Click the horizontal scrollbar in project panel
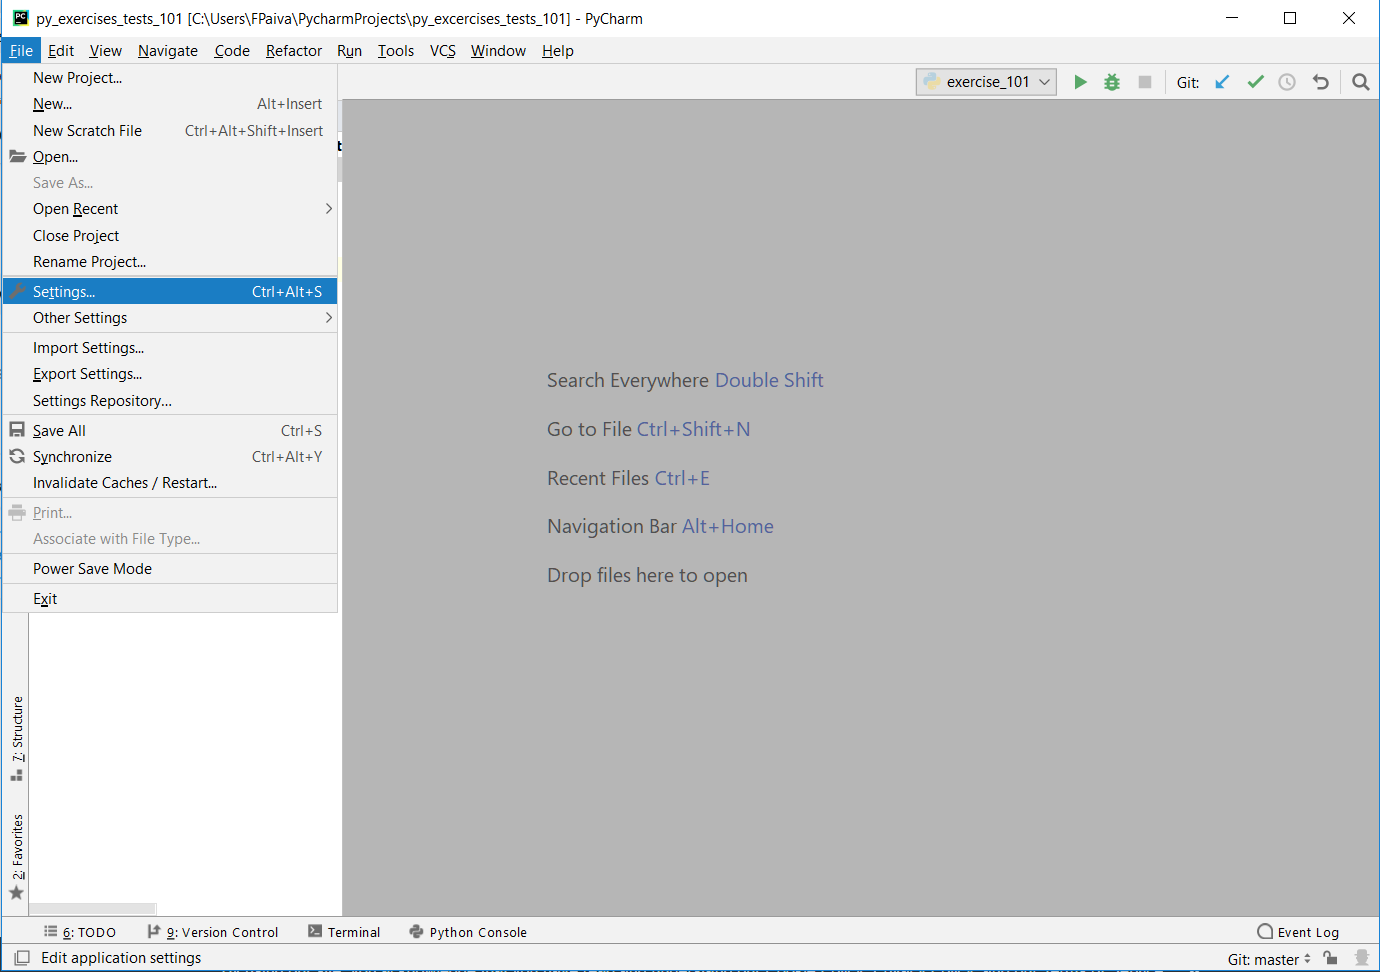This screenshot has height=972, width=1380. tap(92, 909)
